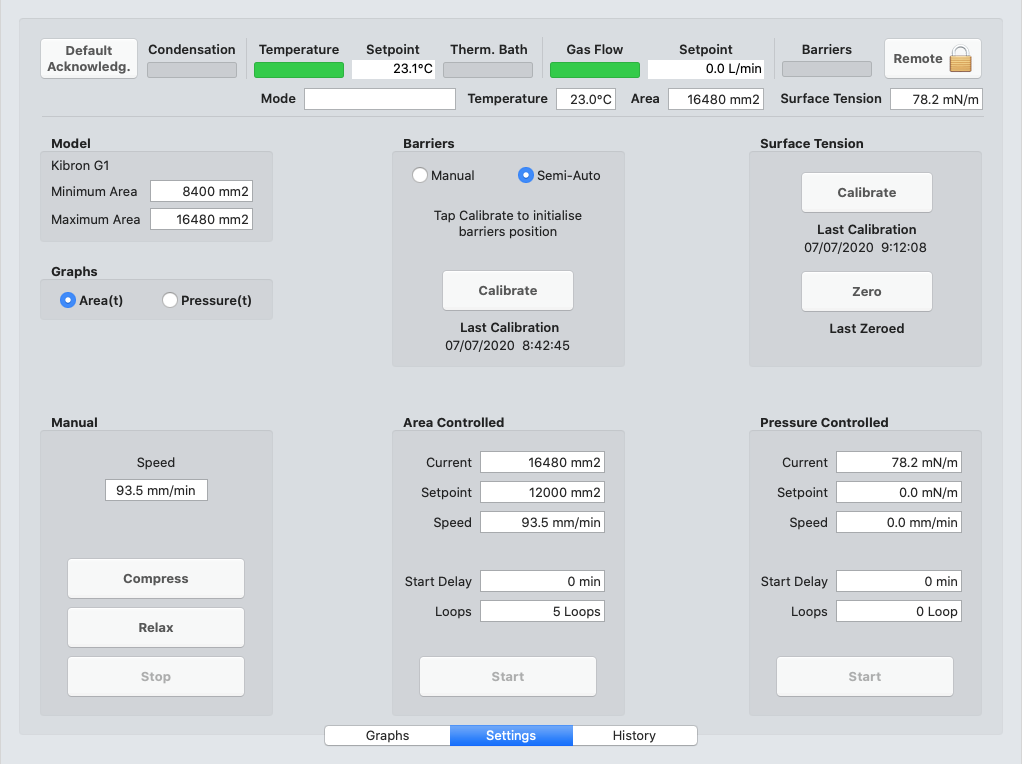Choose the Pressure(t) graph option

[170, 300]
